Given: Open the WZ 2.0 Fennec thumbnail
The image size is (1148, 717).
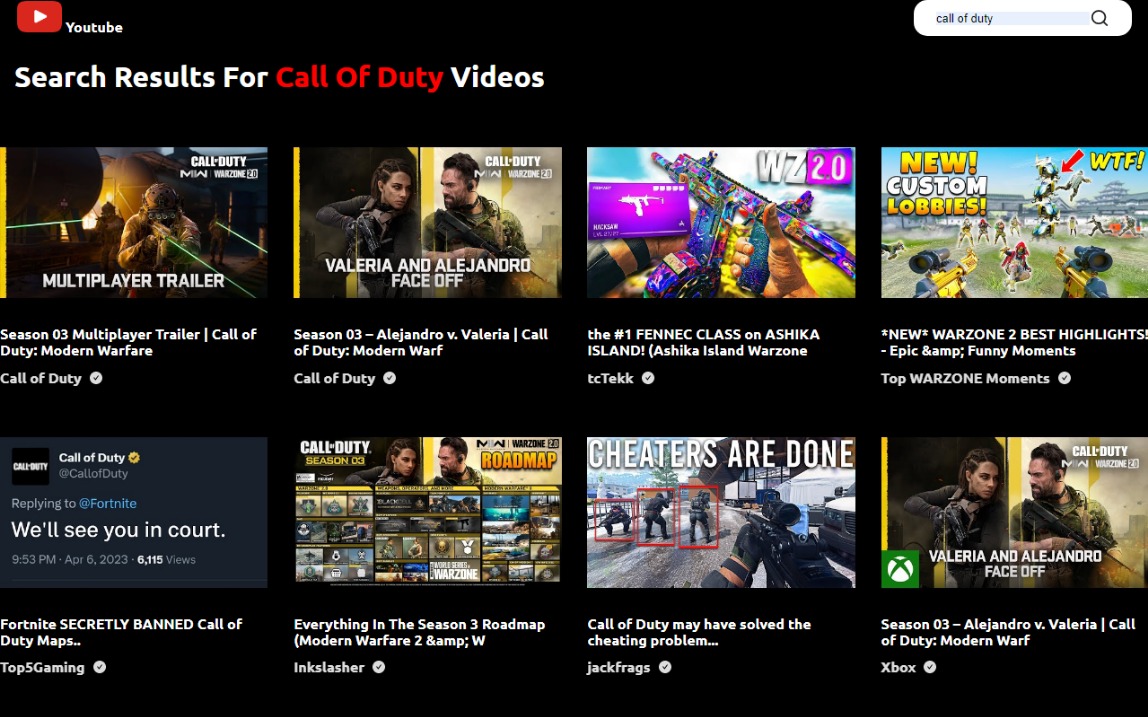Looking at the screenshot, I should pyautogui.click(x=721, y=223).
